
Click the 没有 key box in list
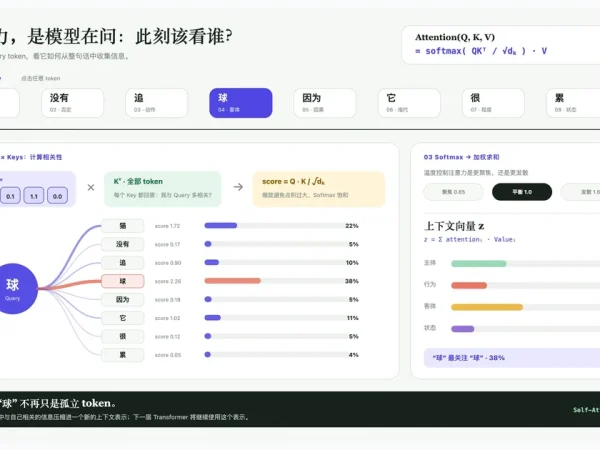tap(123, 244)
